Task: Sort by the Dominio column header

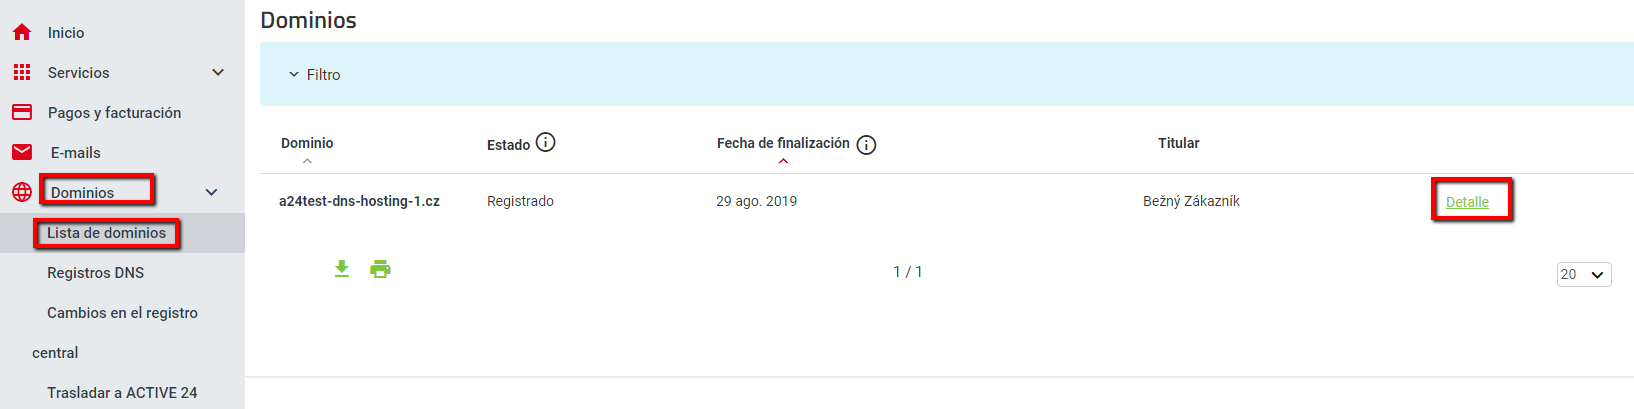Action: 307,143
